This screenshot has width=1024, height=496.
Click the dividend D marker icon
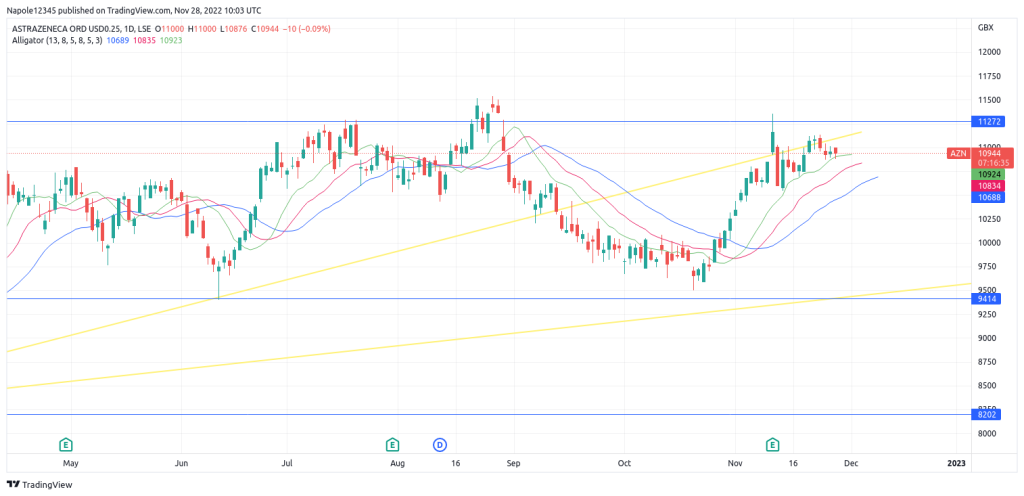point(440,445)
